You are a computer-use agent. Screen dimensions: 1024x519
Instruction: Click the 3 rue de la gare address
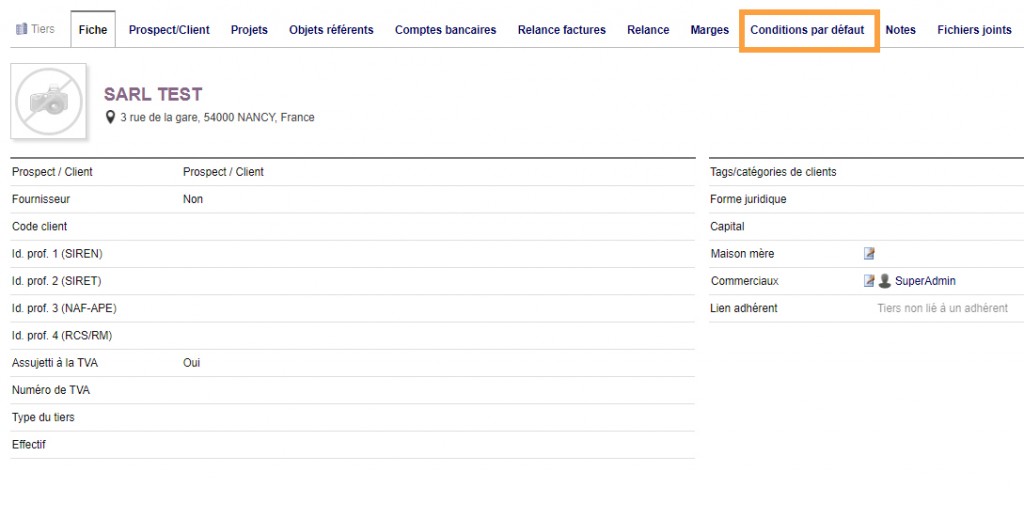[x=217, y=117]
